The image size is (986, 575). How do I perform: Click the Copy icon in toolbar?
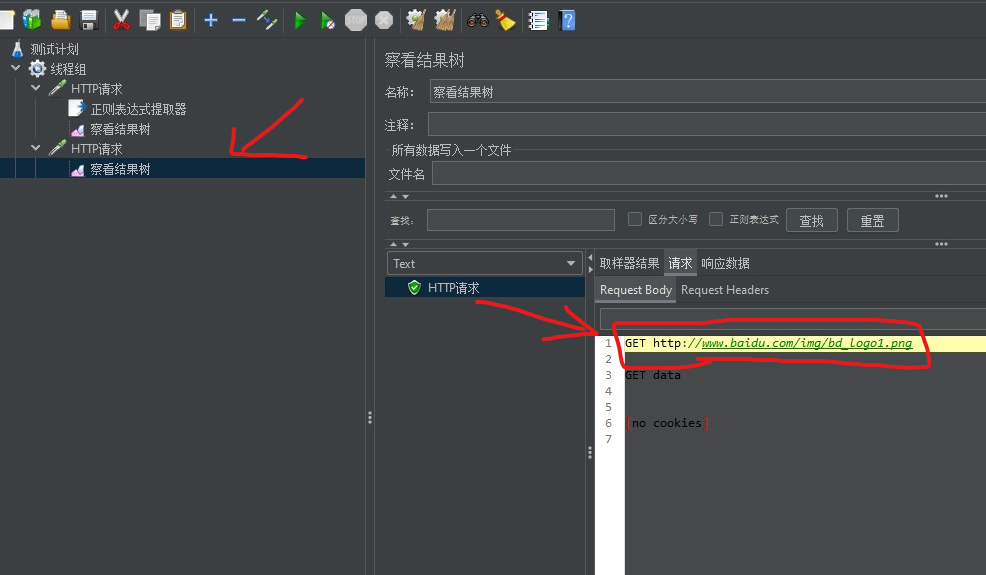[x=150, y=20]
